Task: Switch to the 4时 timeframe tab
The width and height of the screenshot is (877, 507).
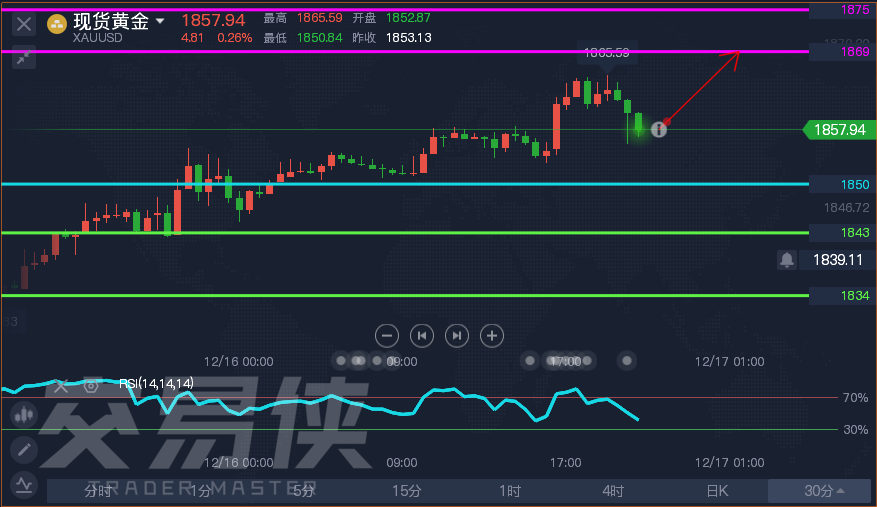Action: [x=613, y=491]
